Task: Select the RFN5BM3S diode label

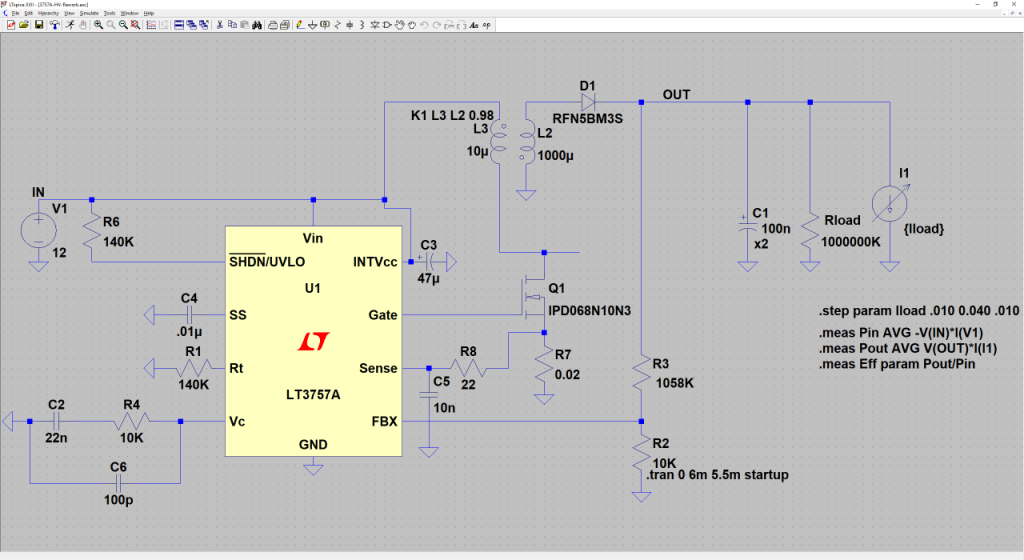Action: tap(588, 119)
